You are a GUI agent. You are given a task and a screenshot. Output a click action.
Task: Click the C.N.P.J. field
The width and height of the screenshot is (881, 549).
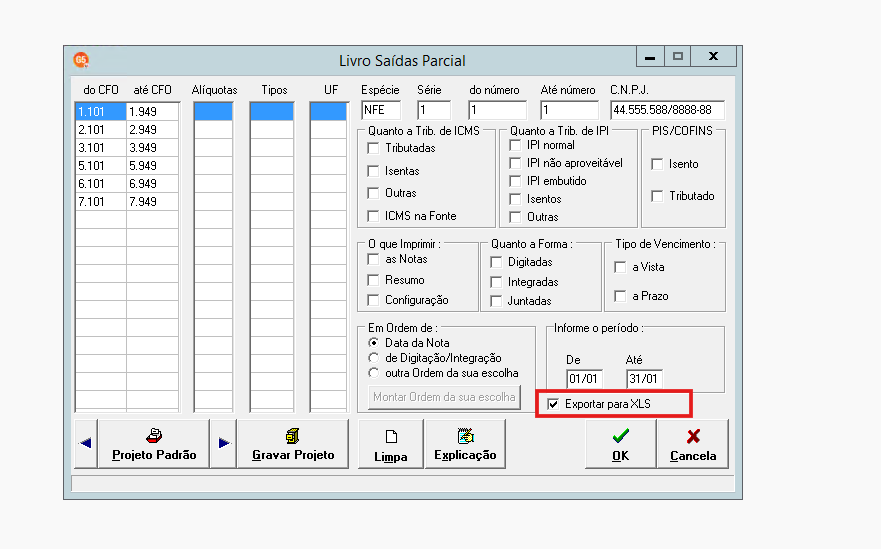(x=667, y=110)
